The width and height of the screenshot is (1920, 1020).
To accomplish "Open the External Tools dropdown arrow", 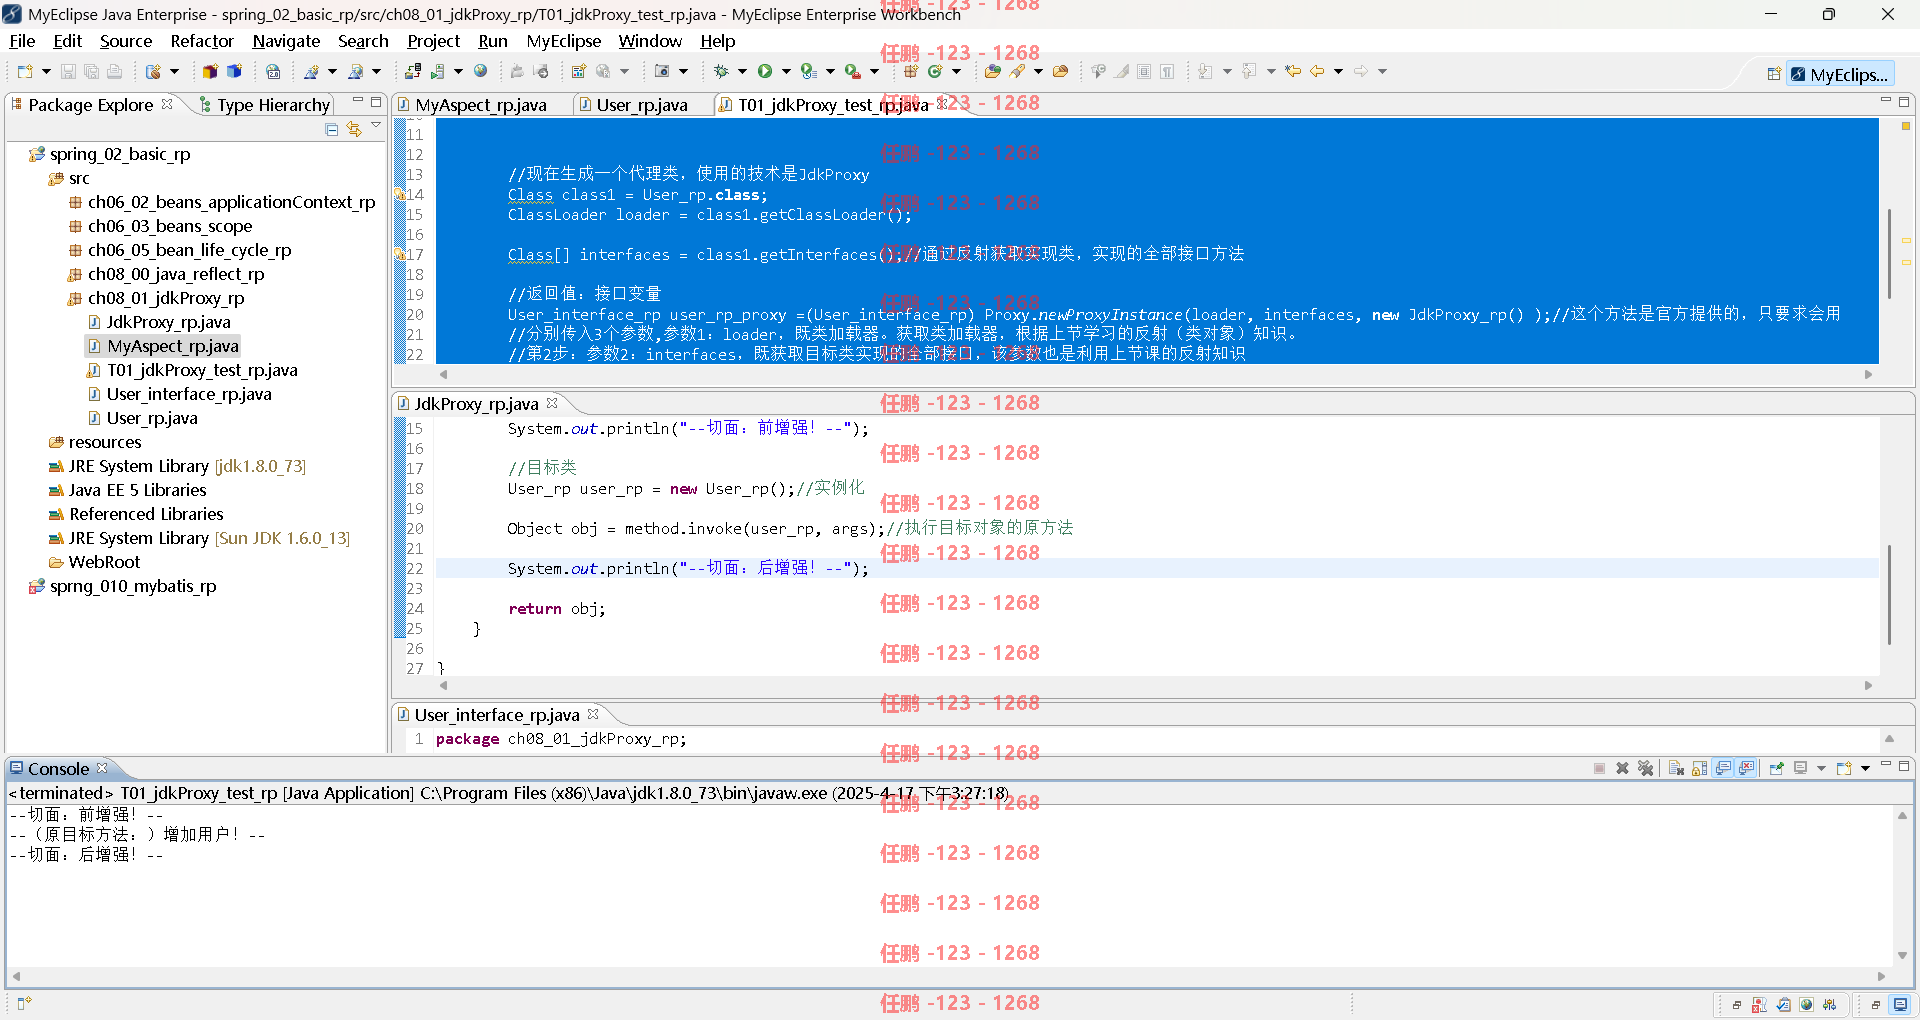I will click(874, 71).
